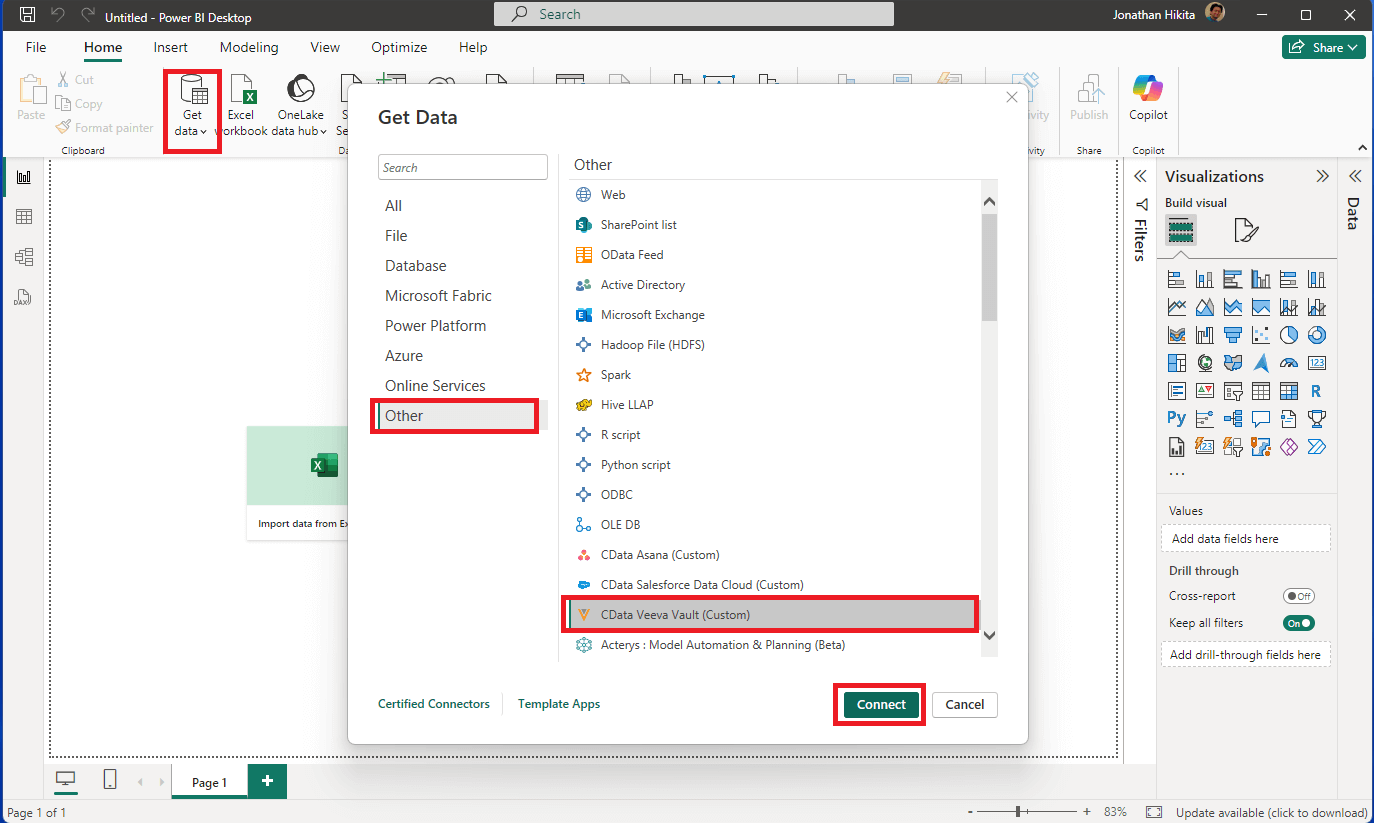The height and width of the screenshot is (823, 1374).
Task: Expand the Data pane chevron
Action: (1355, 176)
